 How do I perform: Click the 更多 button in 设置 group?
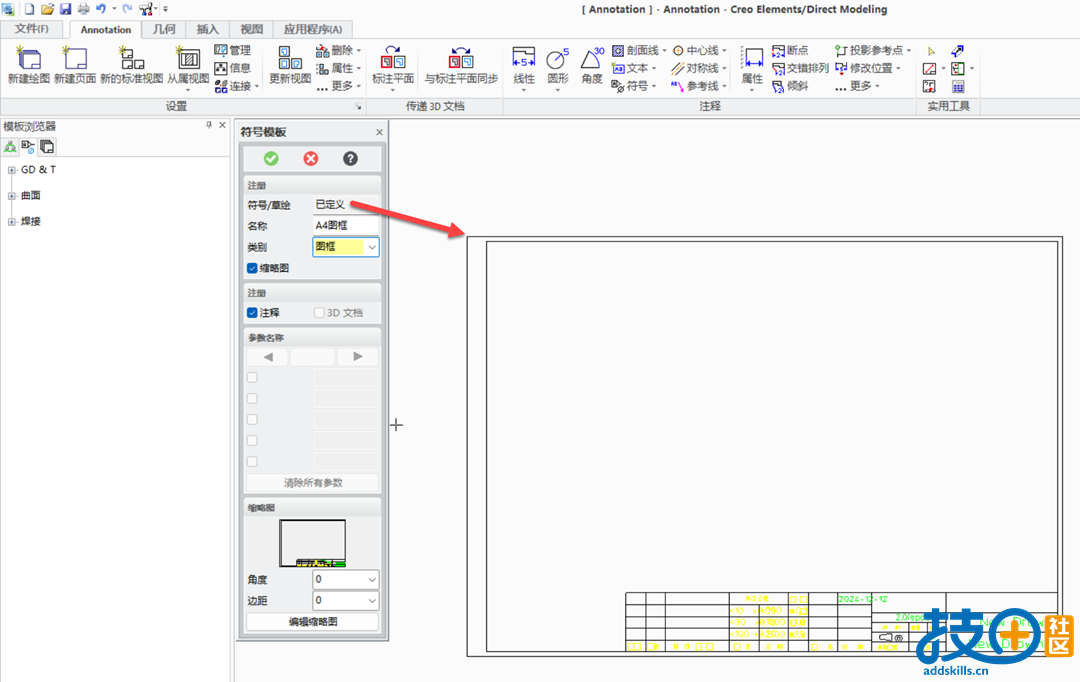click(x=338, y=86)
